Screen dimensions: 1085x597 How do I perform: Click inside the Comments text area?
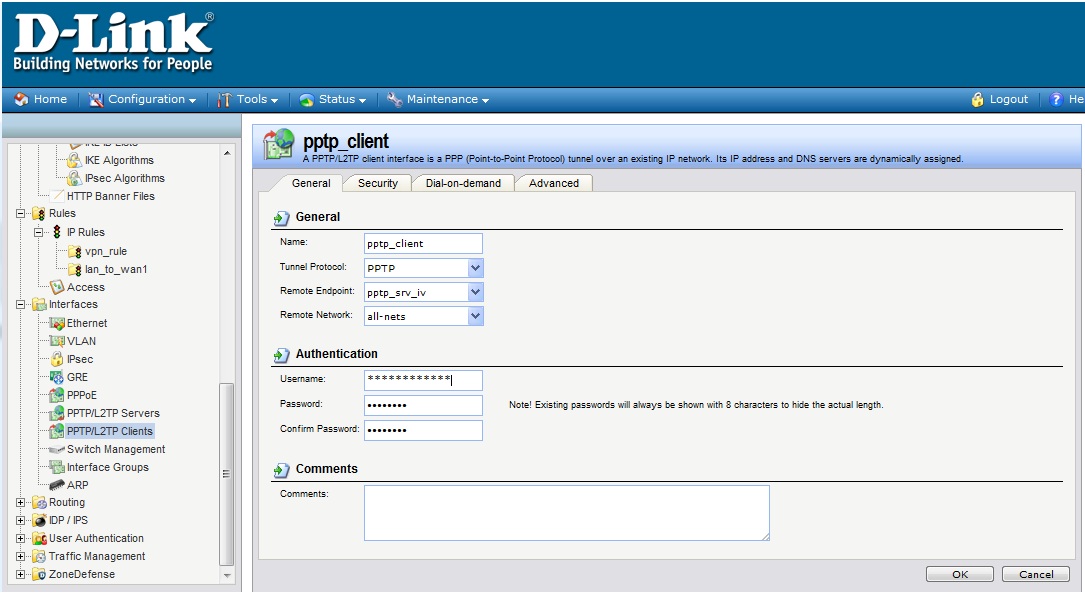click(x=566, y=512)
